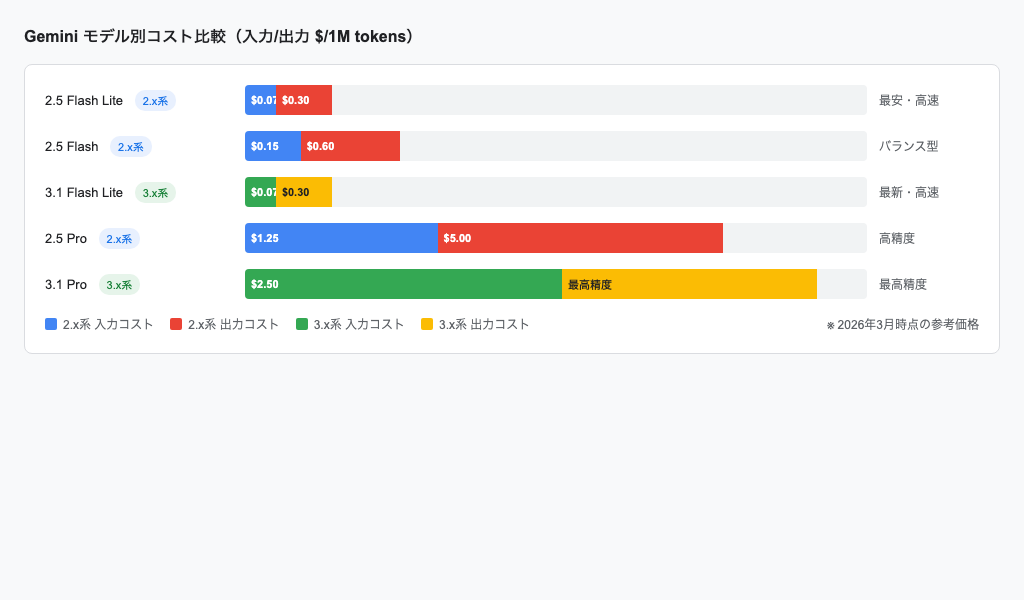Click the 2.5 Flash model name label

72,147
